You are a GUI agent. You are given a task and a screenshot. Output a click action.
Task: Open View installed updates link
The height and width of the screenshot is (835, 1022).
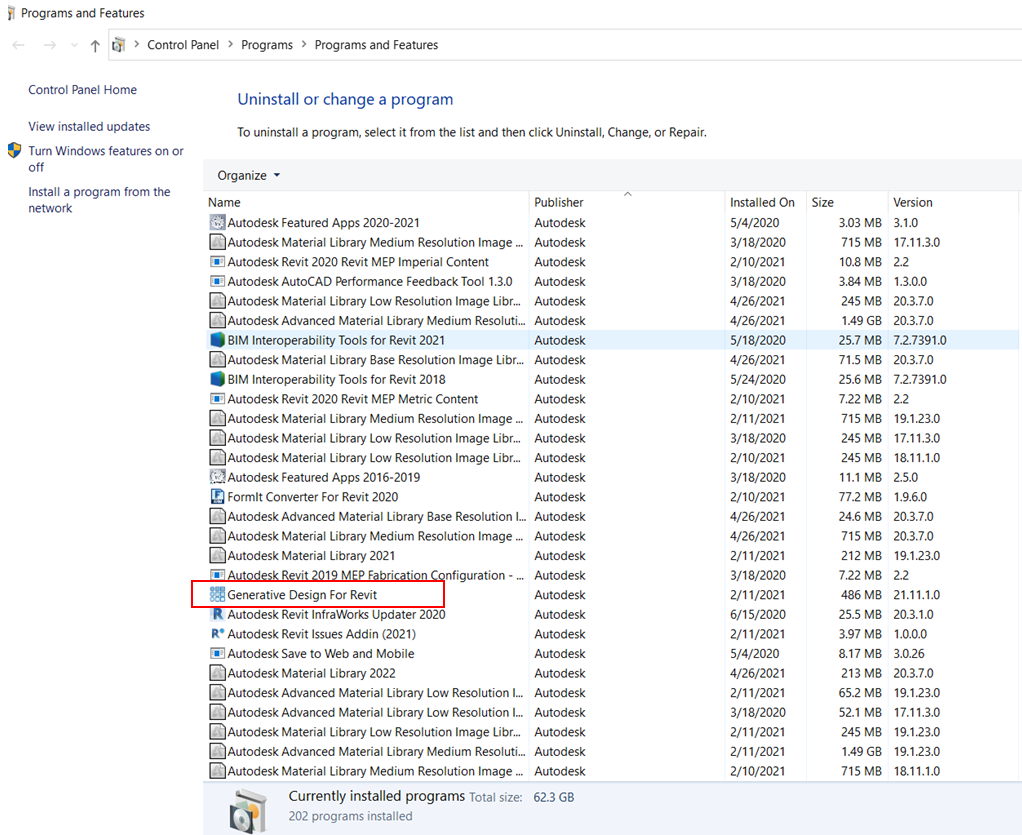[89, 126]
